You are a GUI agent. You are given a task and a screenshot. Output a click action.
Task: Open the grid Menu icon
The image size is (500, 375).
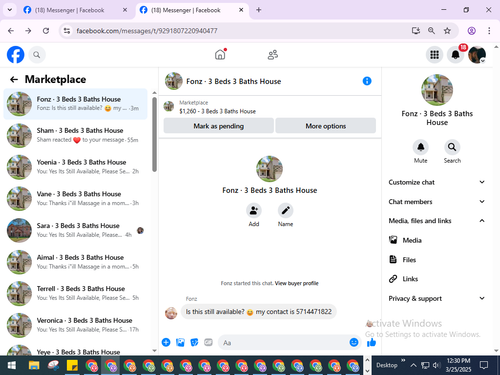coord(434,55)
